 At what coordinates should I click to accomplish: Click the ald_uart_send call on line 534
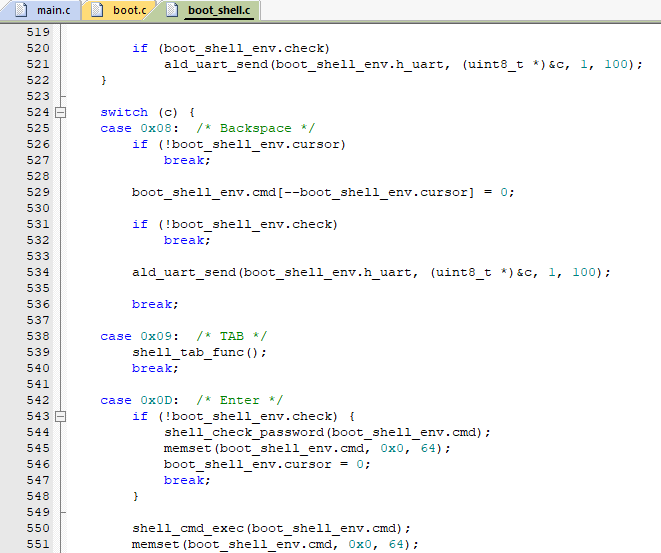[x=183, y=272]
